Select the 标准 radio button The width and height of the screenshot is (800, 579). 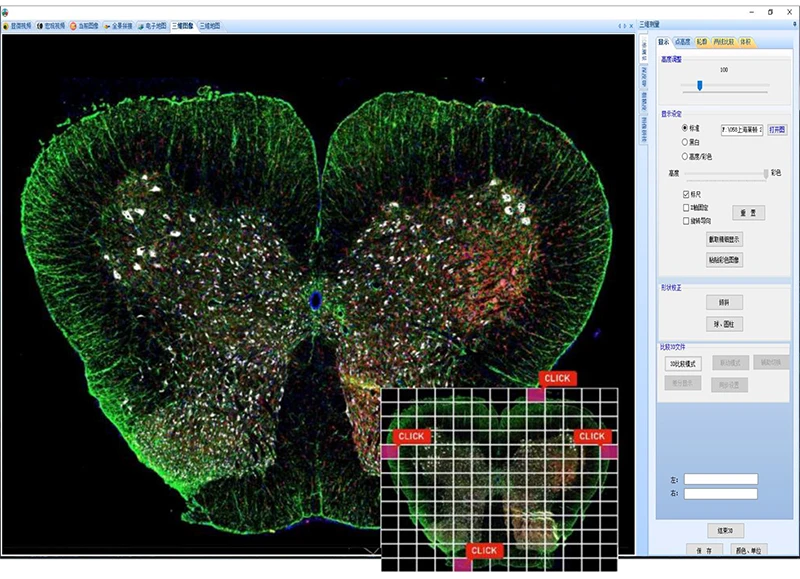pyautogui.click(x=685, y=128)
